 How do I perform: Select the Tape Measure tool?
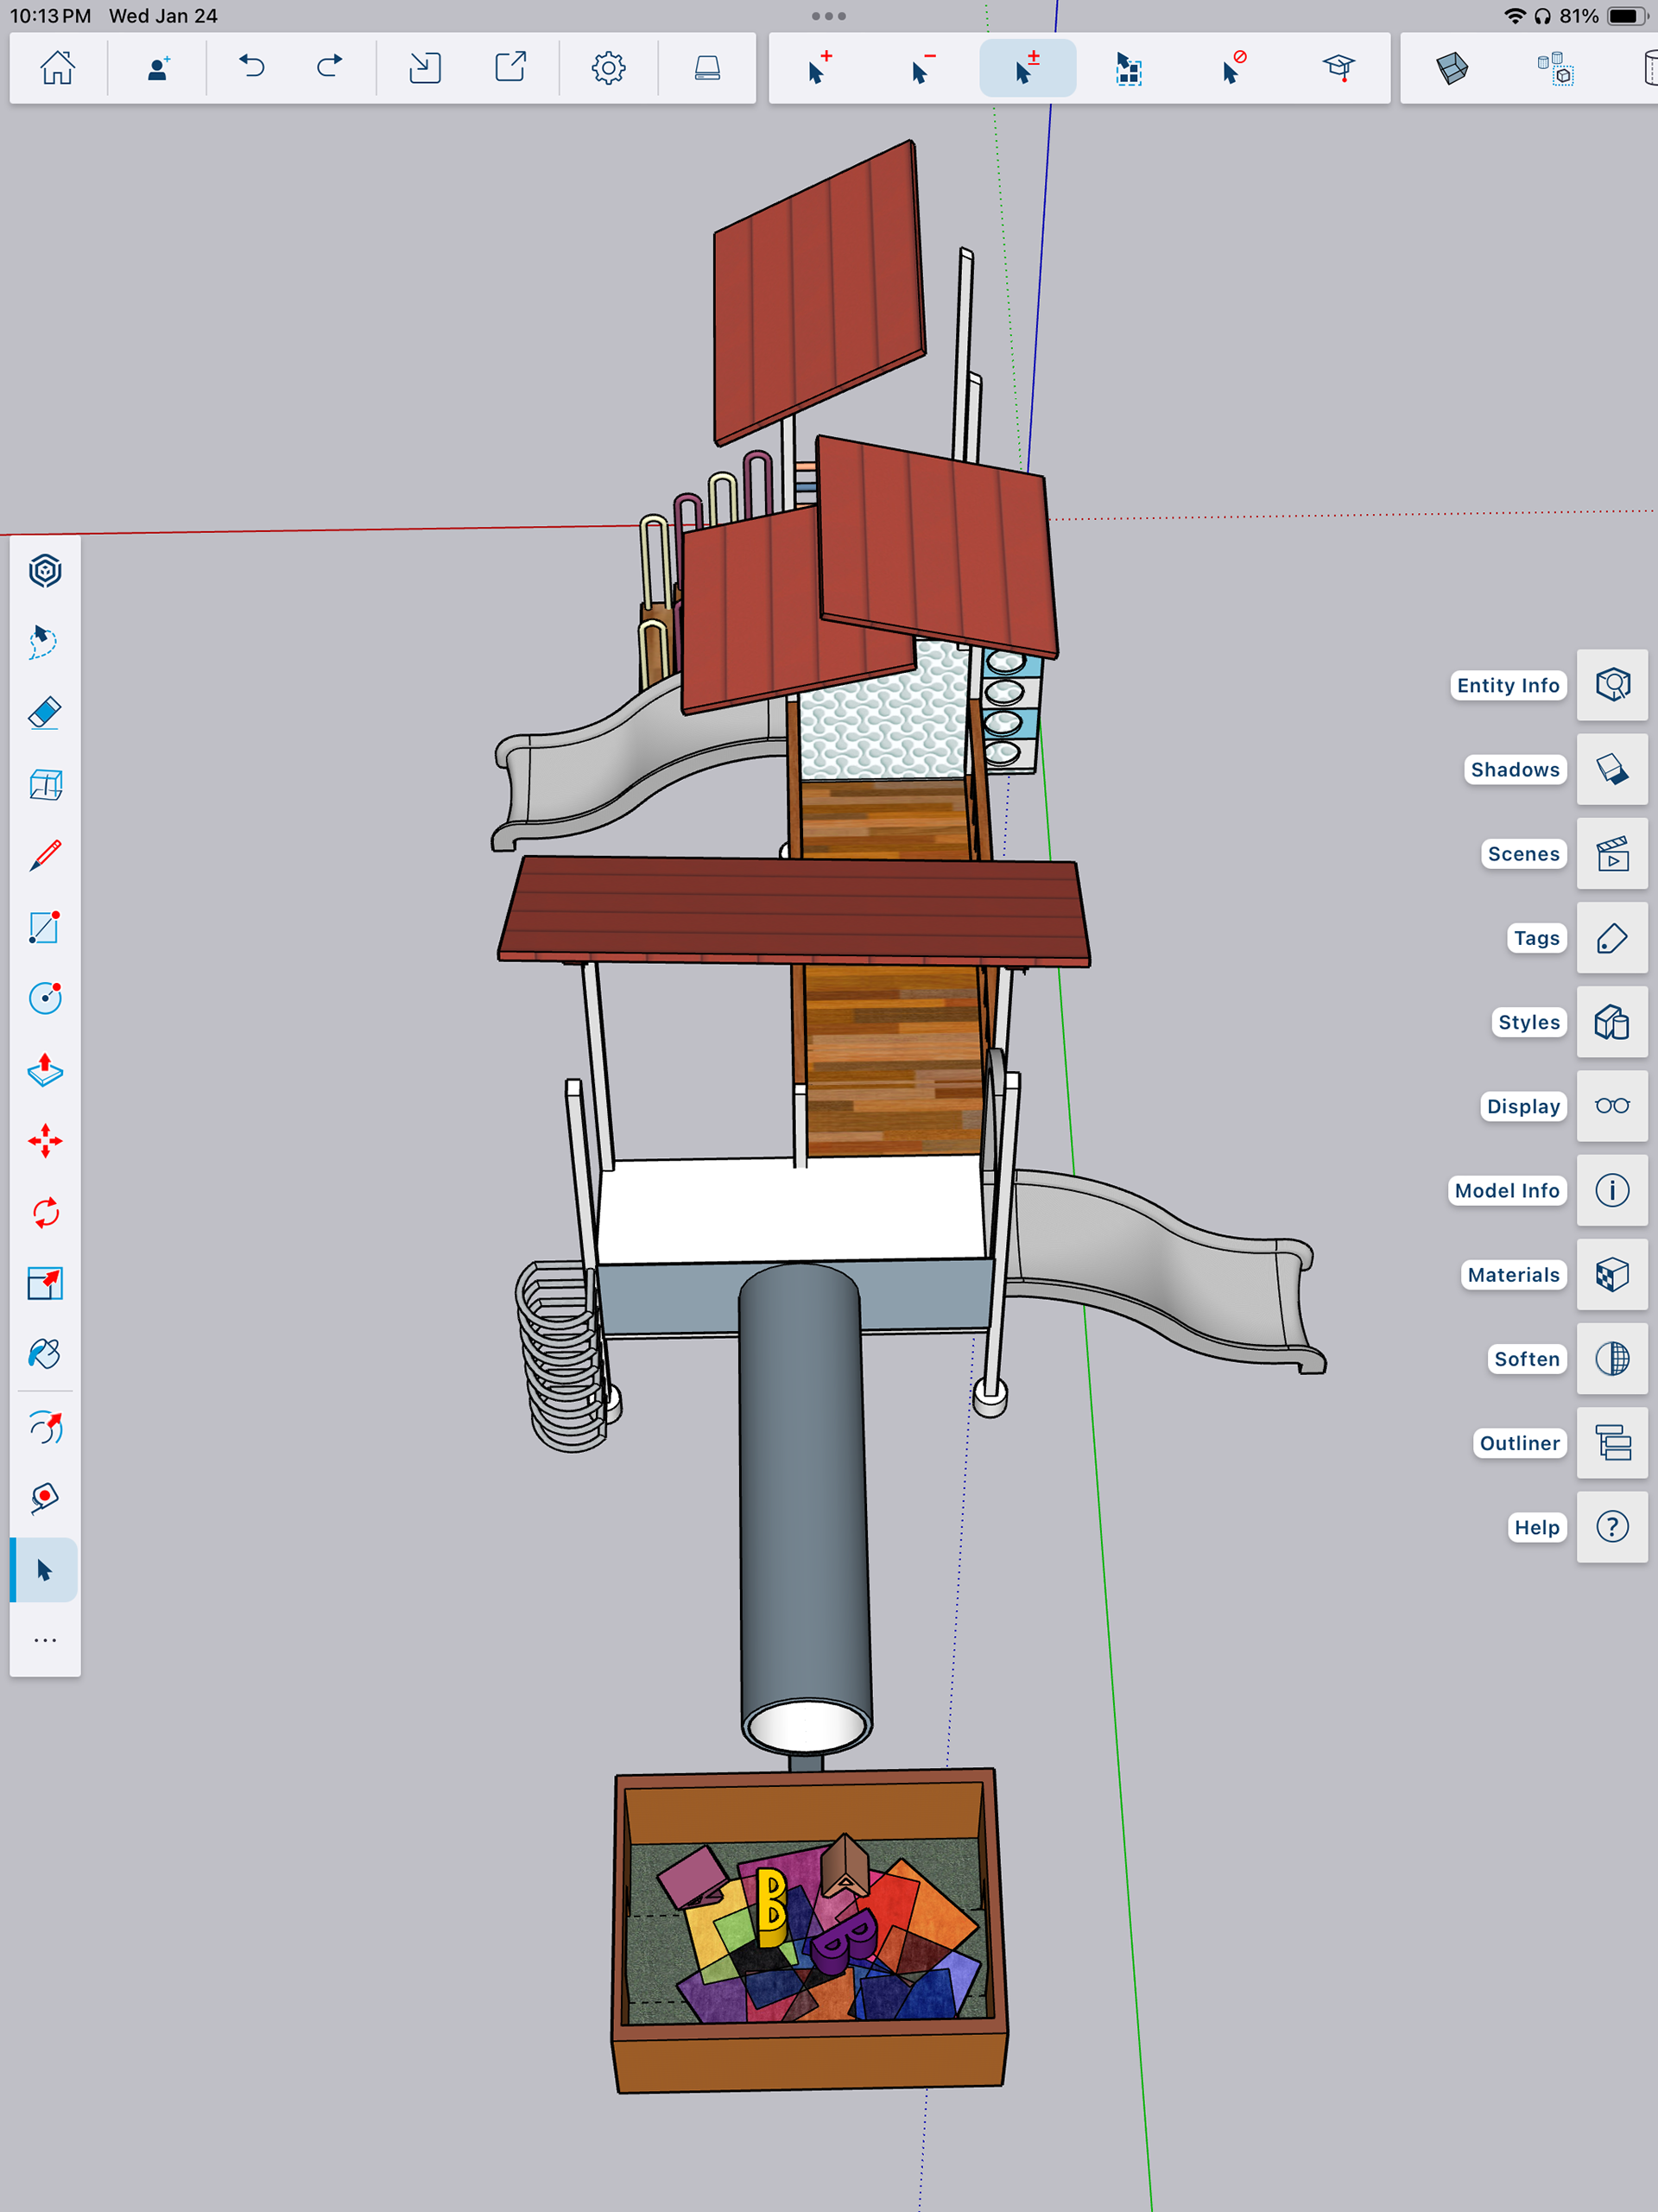[45, 1498]
